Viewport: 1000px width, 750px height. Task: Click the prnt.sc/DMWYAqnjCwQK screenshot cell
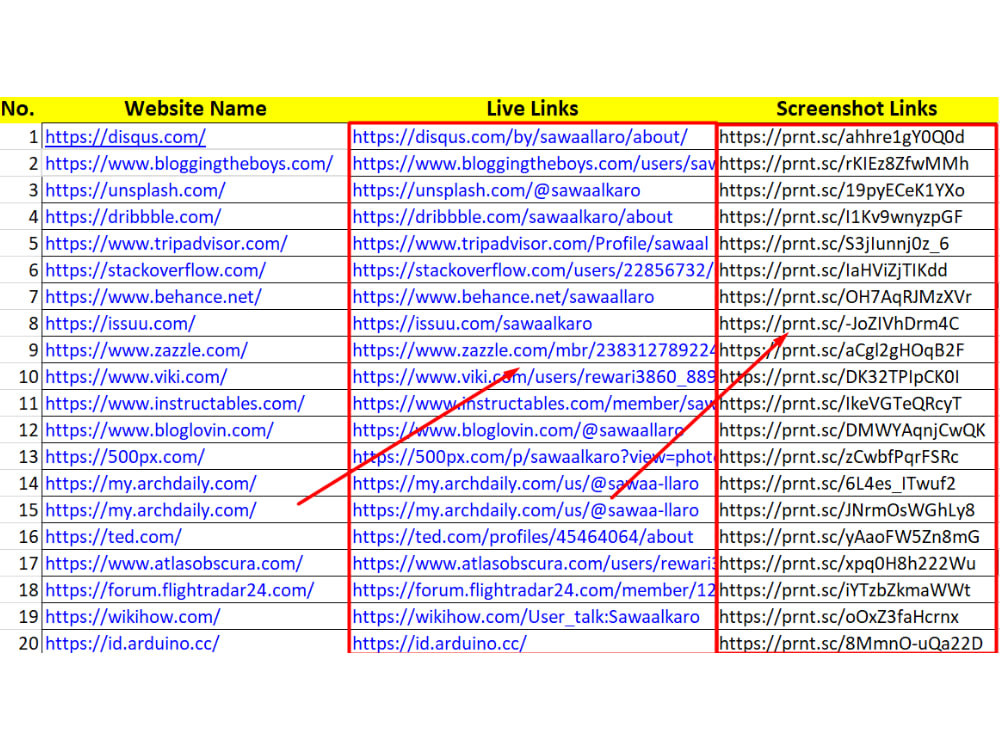857,431
